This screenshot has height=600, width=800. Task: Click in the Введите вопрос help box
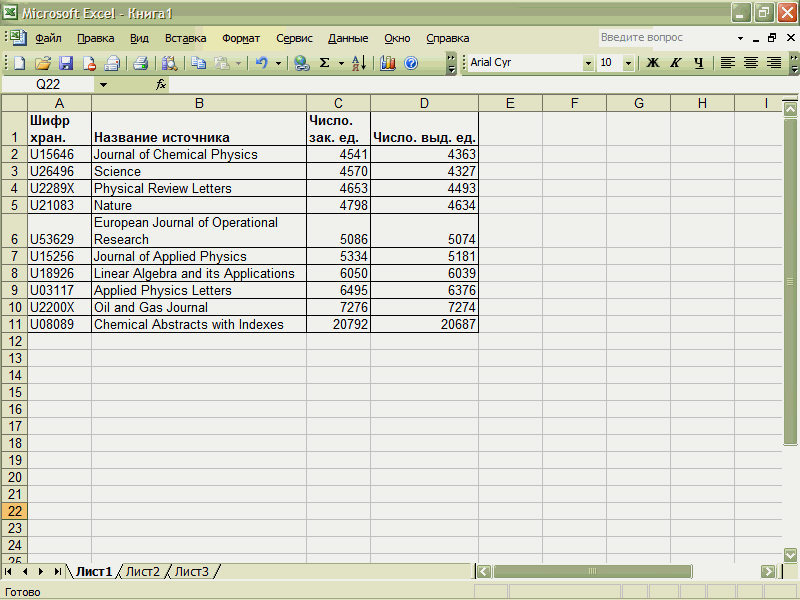[665, 38]
